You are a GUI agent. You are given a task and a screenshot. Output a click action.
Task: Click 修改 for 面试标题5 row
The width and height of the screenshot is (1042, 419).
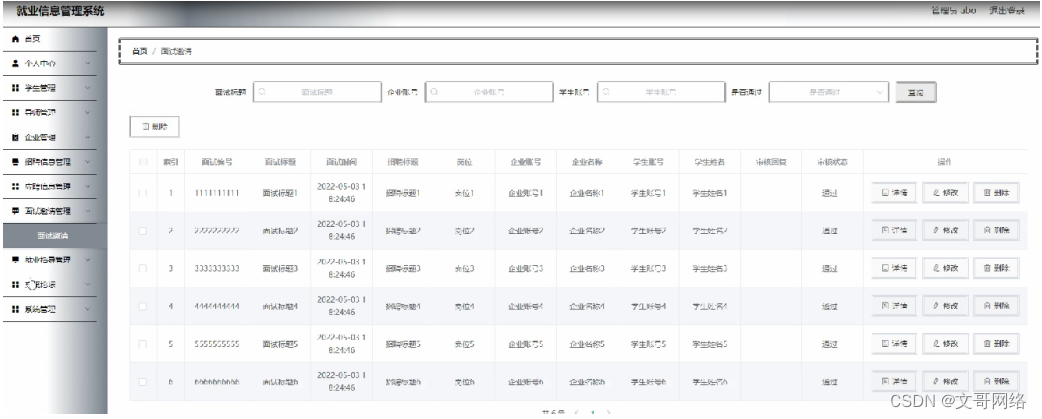pos(946,344)
